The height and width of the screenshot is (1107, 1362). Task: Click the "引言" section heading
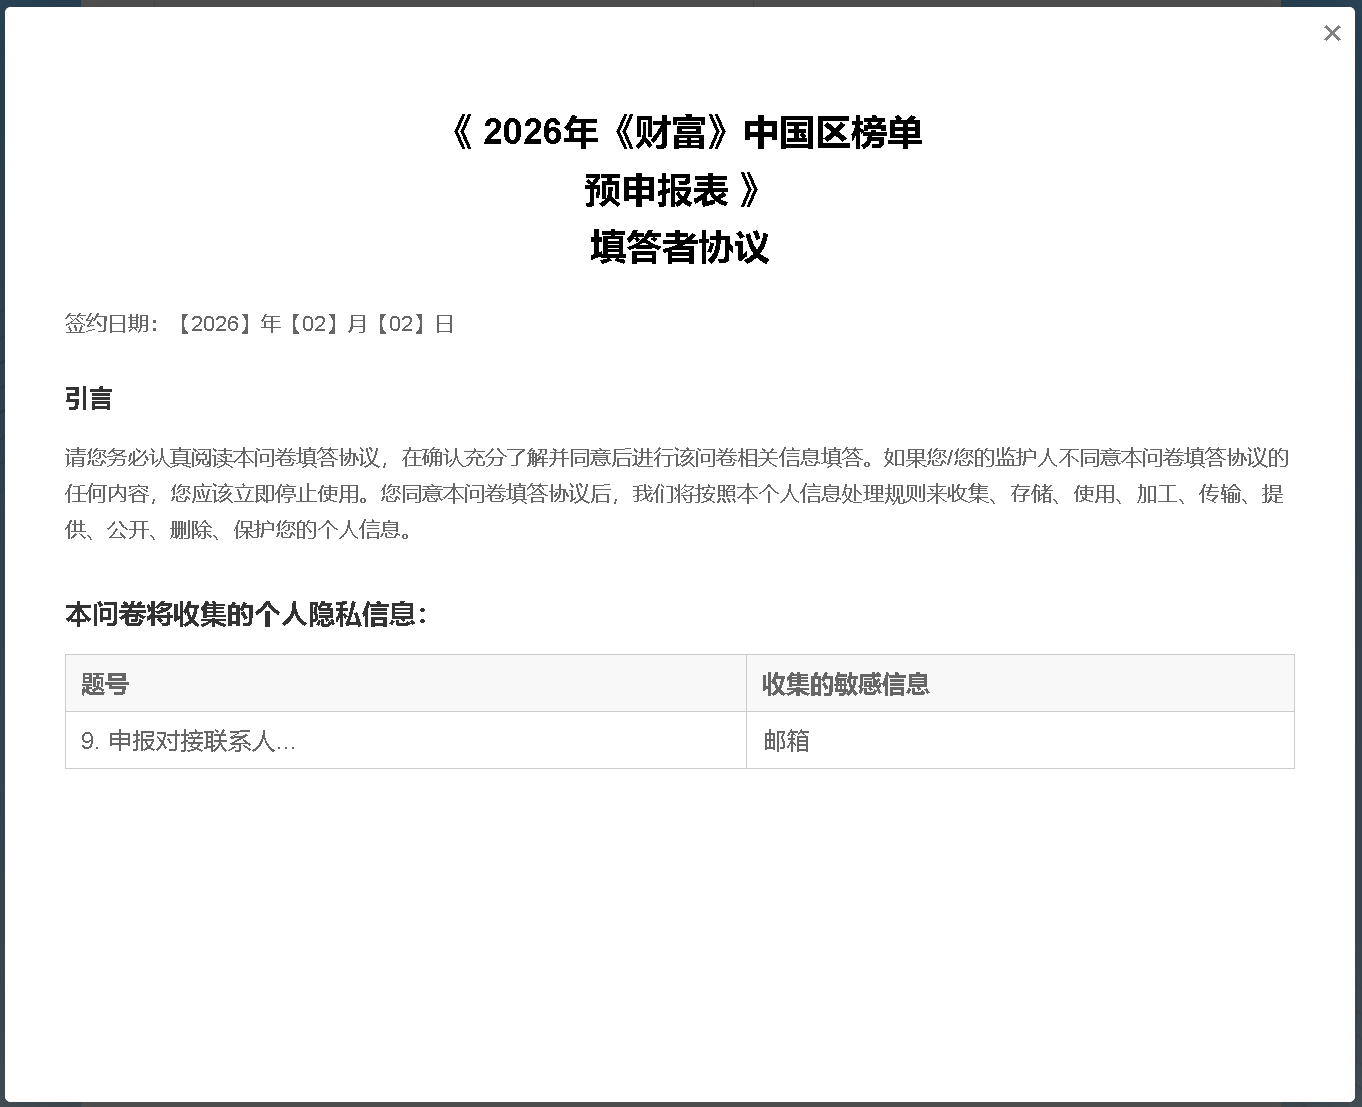click(x=88, y=398)
